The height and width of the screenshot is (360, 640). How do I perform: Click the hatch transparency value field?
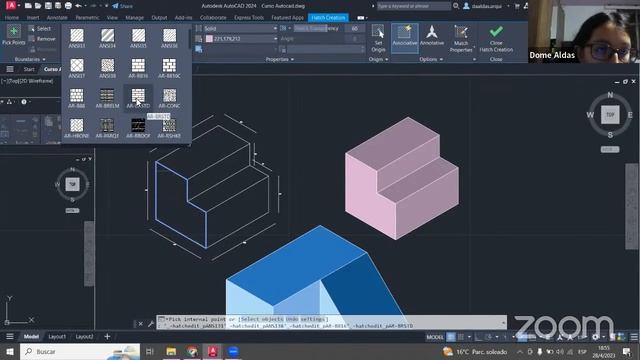pos(354,28)
